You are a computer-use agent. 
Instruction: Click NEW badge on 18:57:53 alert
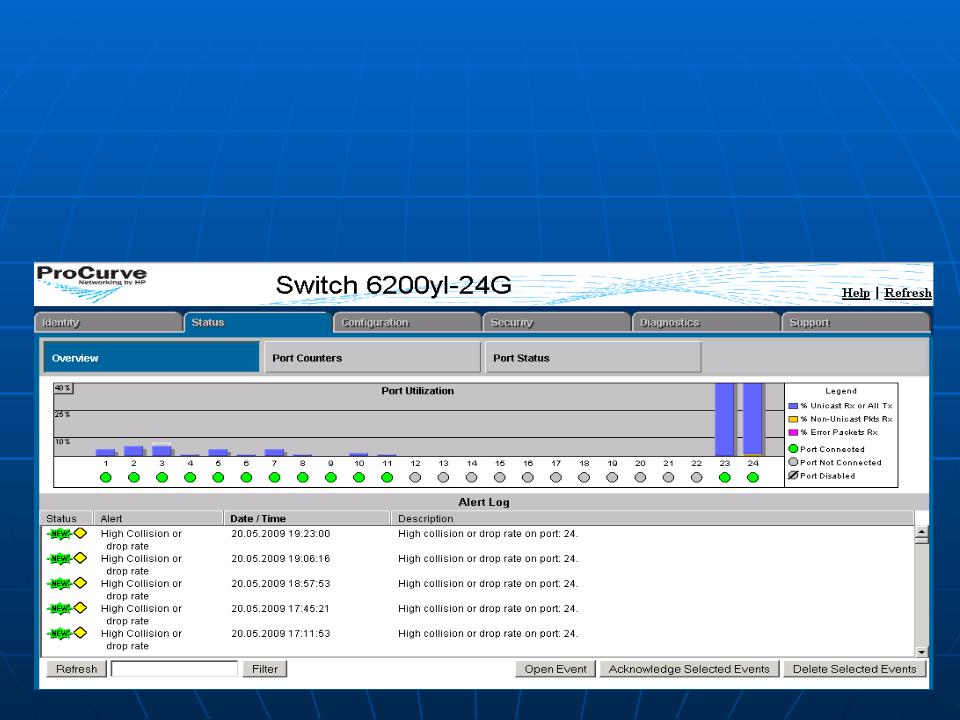click(60, 583)
